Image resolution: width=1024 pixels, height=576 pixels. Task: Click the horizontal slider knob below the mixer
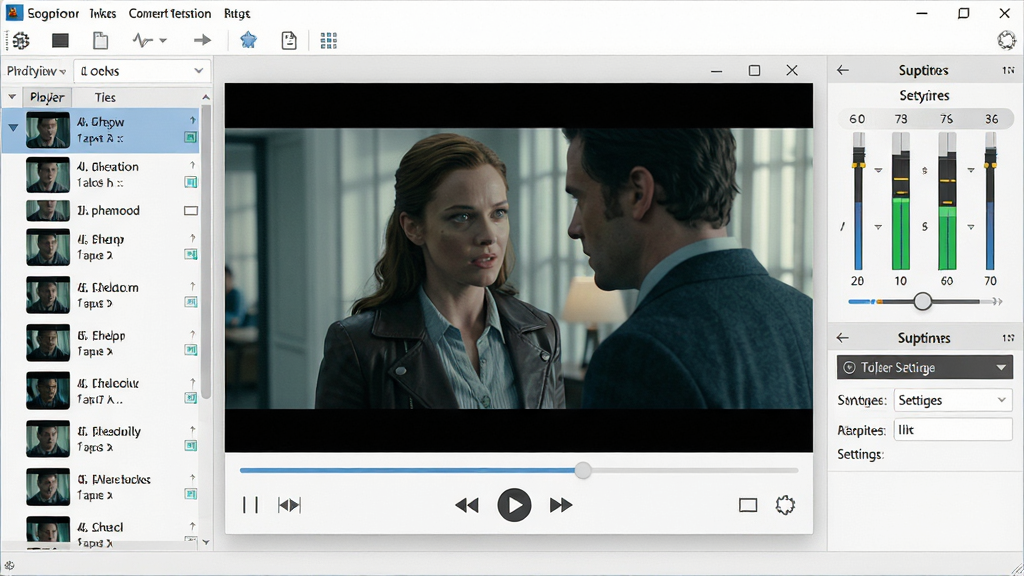923,301
